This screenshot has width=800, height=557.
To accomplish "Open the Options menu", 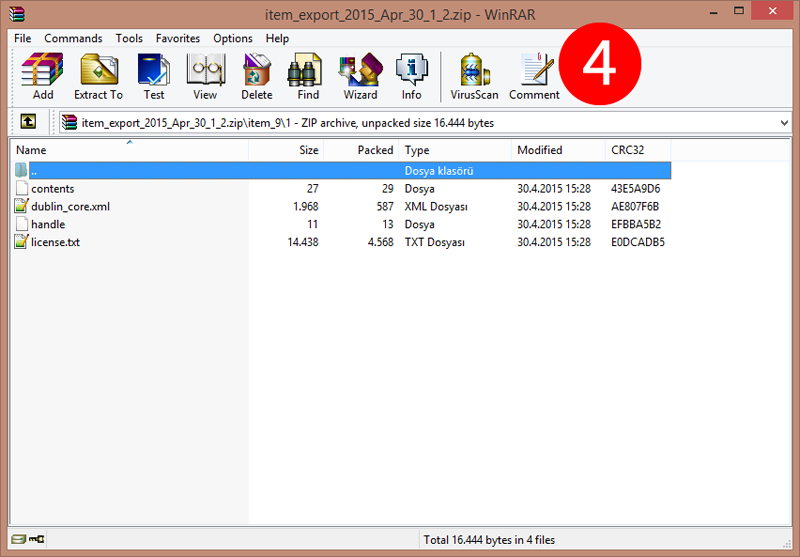I will point(233,38).
